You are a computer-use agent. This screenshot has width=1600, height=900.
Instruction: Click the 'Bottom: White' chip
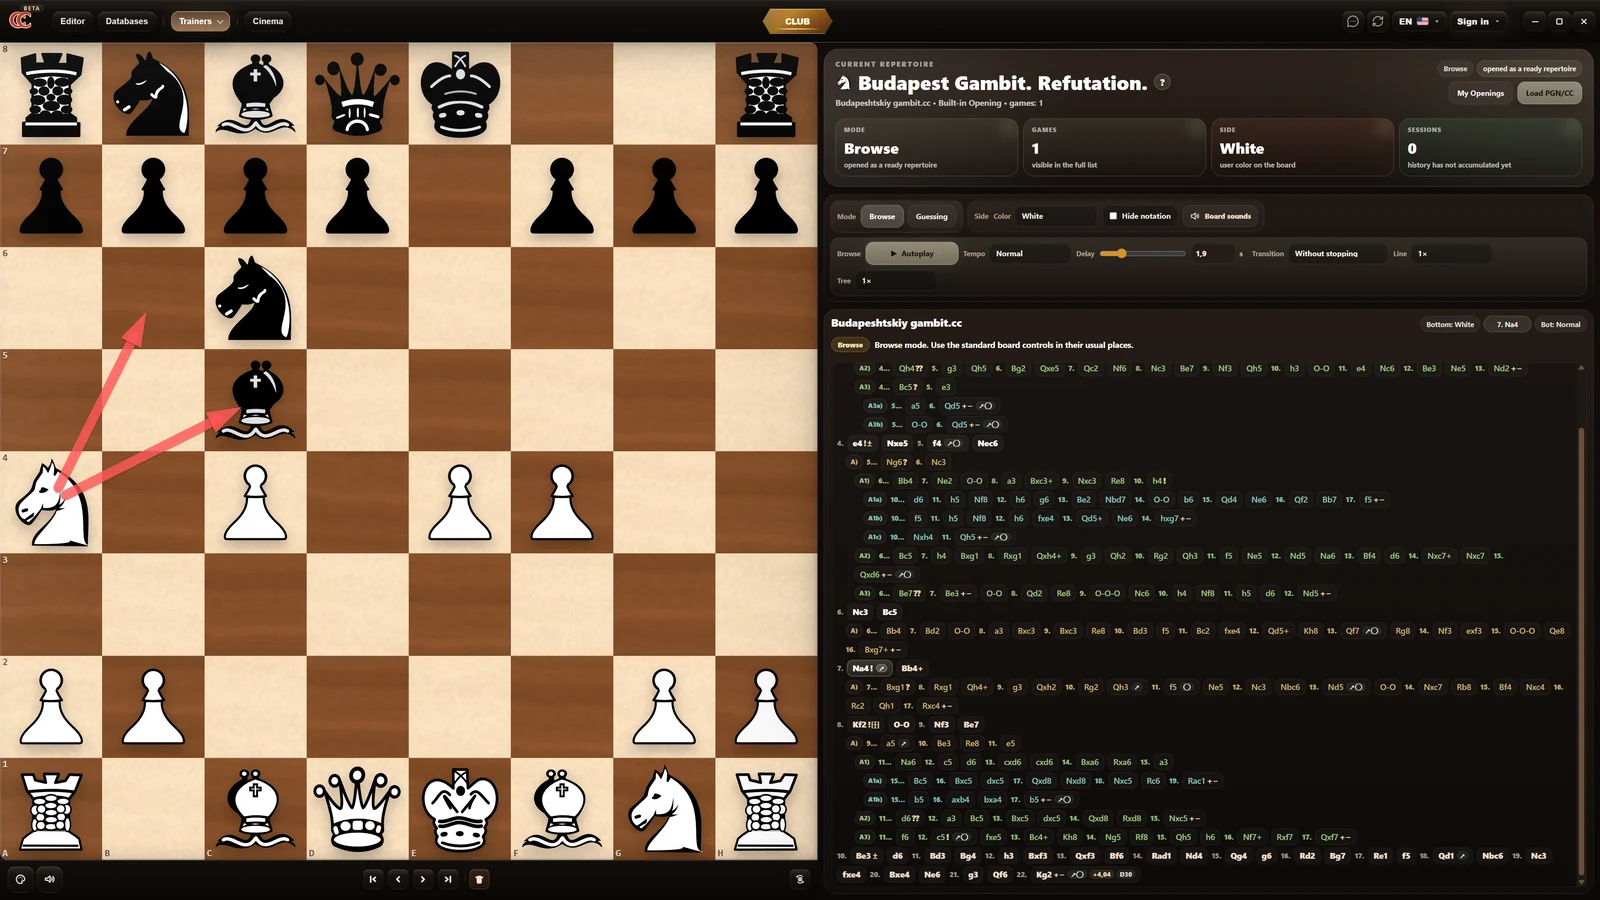(1450, 324)
